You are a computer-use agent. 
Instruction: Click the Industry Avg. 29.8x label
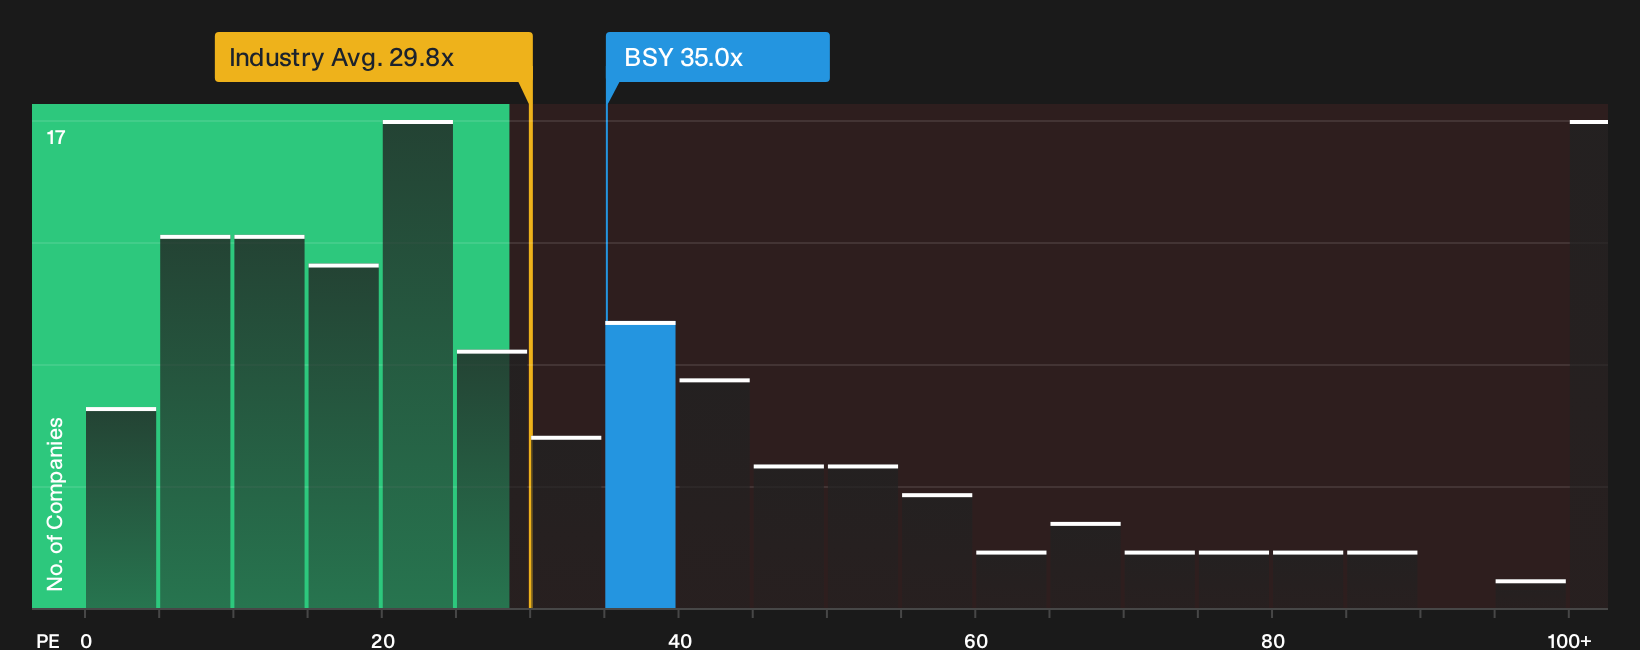373,57
